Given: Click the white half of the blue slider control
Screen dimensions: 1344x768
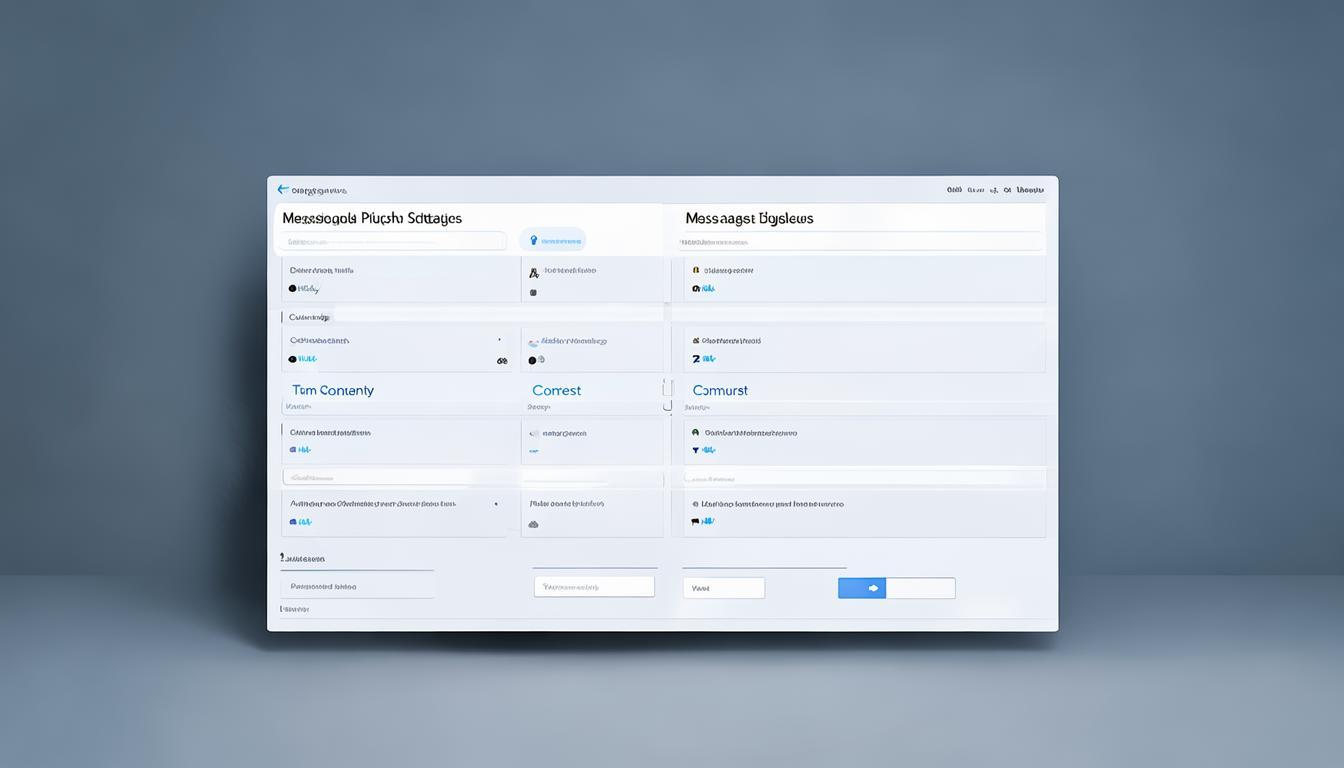Looking at the screenshot, I should click(x=920, y=588).
